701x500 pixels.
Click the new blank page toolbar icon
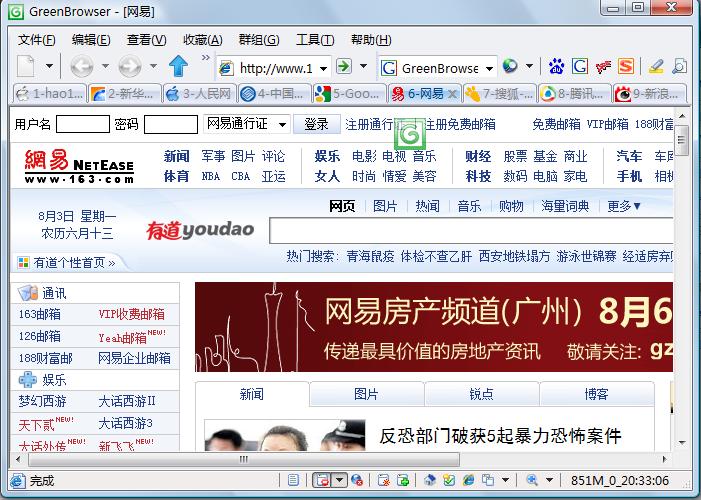26,67
